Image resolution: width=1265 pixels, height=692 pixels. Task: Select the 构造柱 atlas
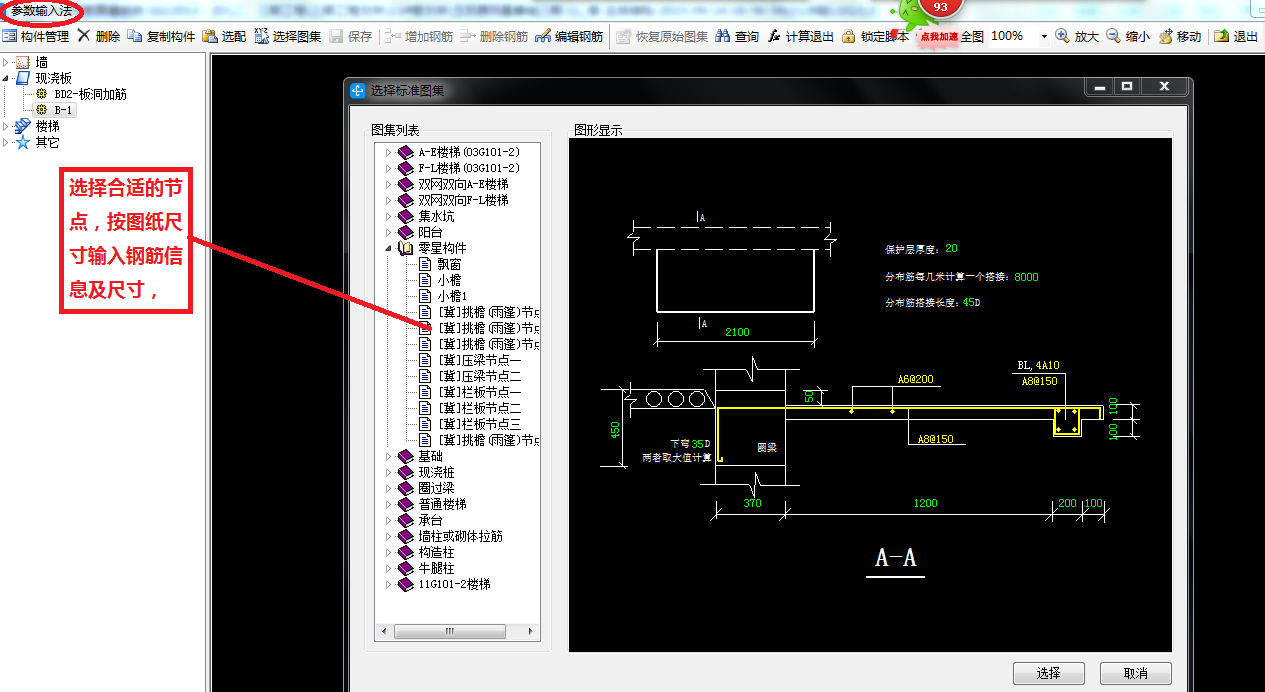tap(436, 552)
